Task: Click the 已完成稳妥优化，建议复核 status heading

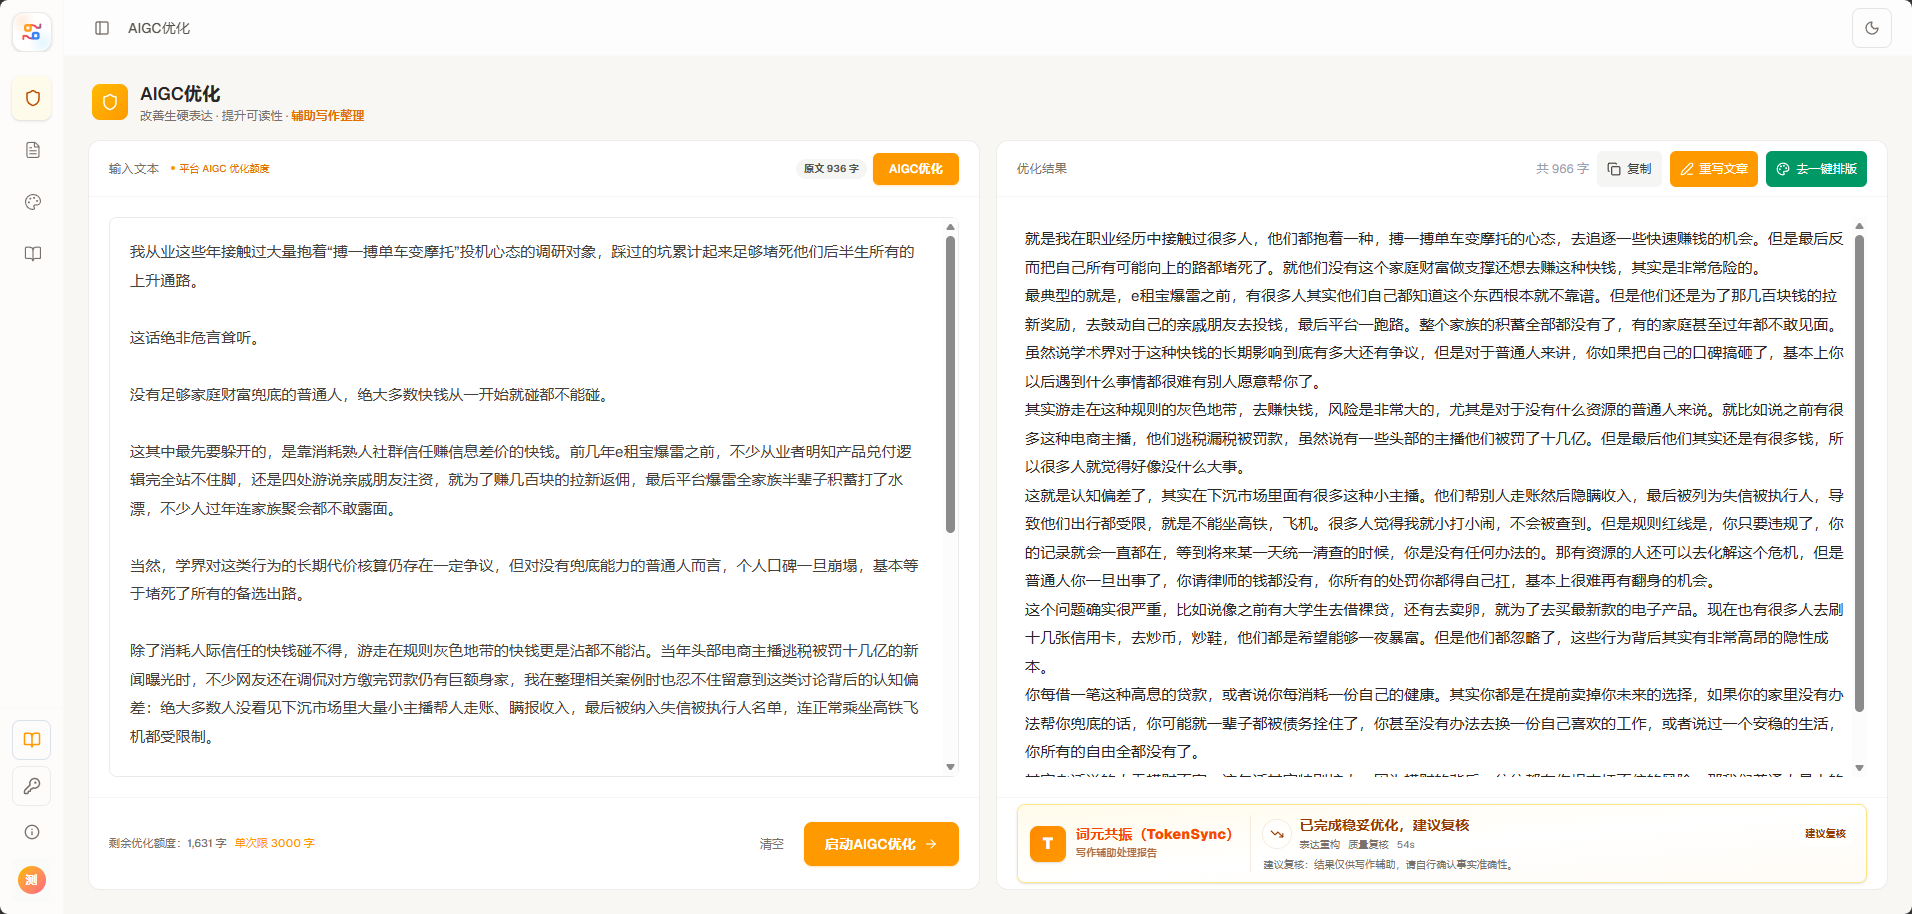Action: pyautogui.click(x=1384, y=825)
